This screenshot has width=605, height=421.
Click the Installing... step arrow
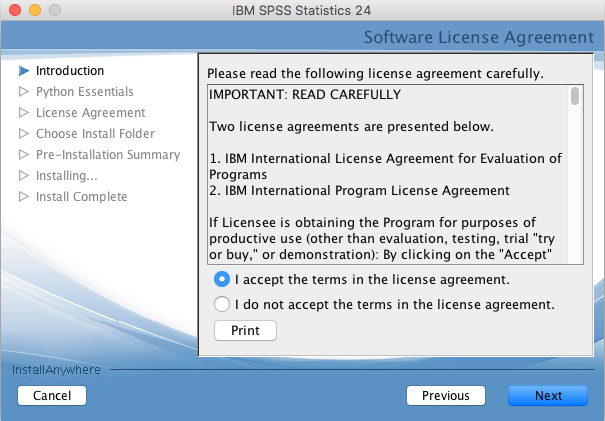click(24, 176)
